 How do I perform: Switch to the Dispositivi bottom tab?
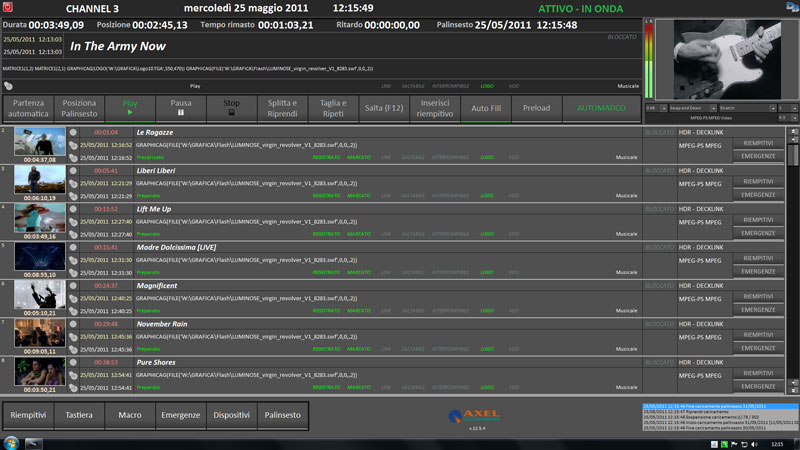pyautogui.click(x=231, y=414)
